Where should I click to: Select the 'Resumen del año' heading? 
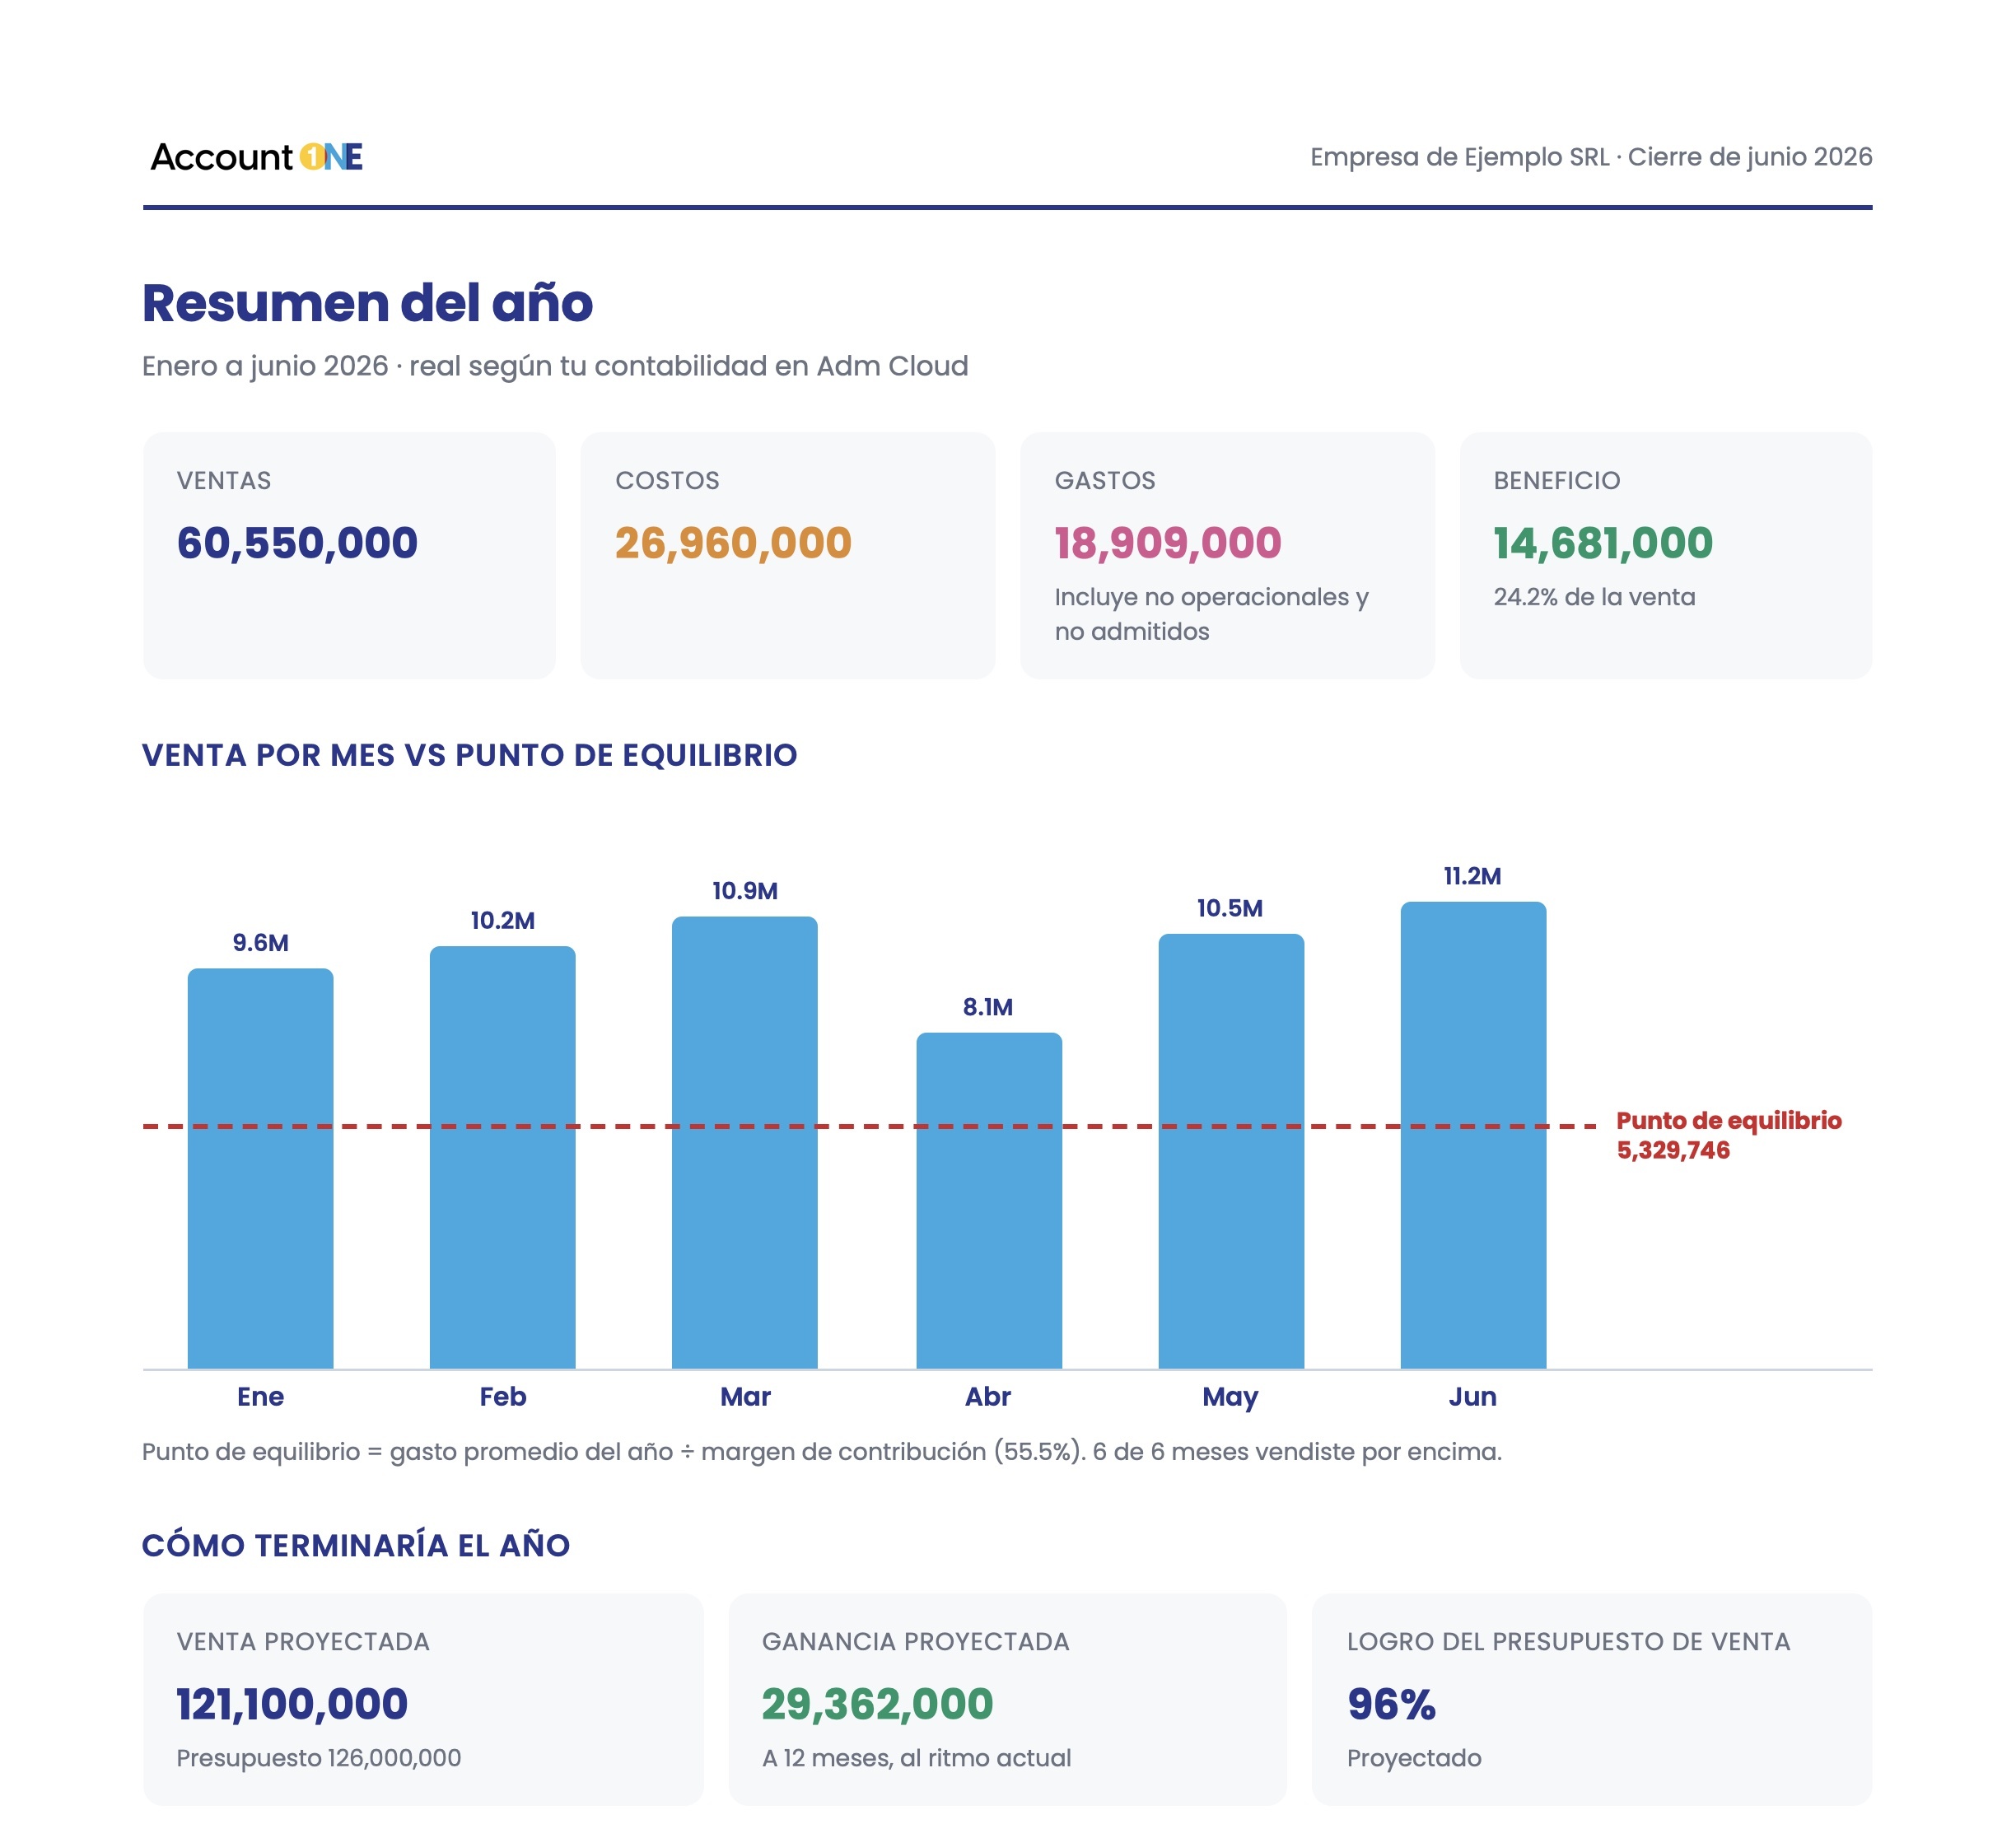click(x=367, y=303)
